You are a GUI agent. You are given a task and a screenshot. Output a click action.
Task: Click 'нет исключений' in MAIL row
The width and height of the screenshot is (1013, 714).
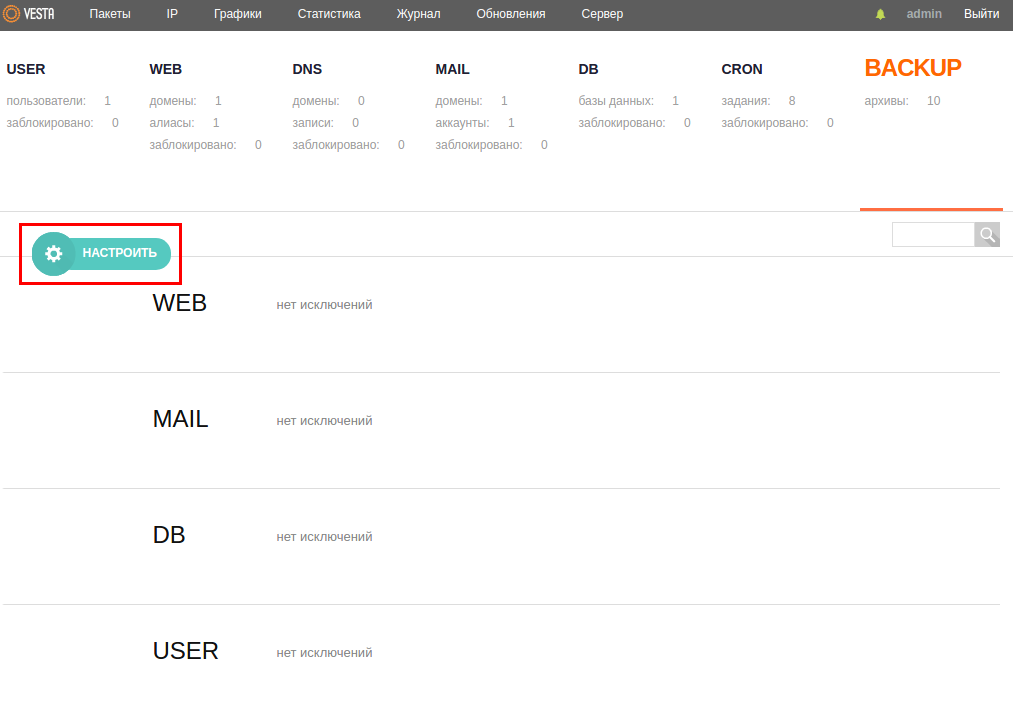324,421
